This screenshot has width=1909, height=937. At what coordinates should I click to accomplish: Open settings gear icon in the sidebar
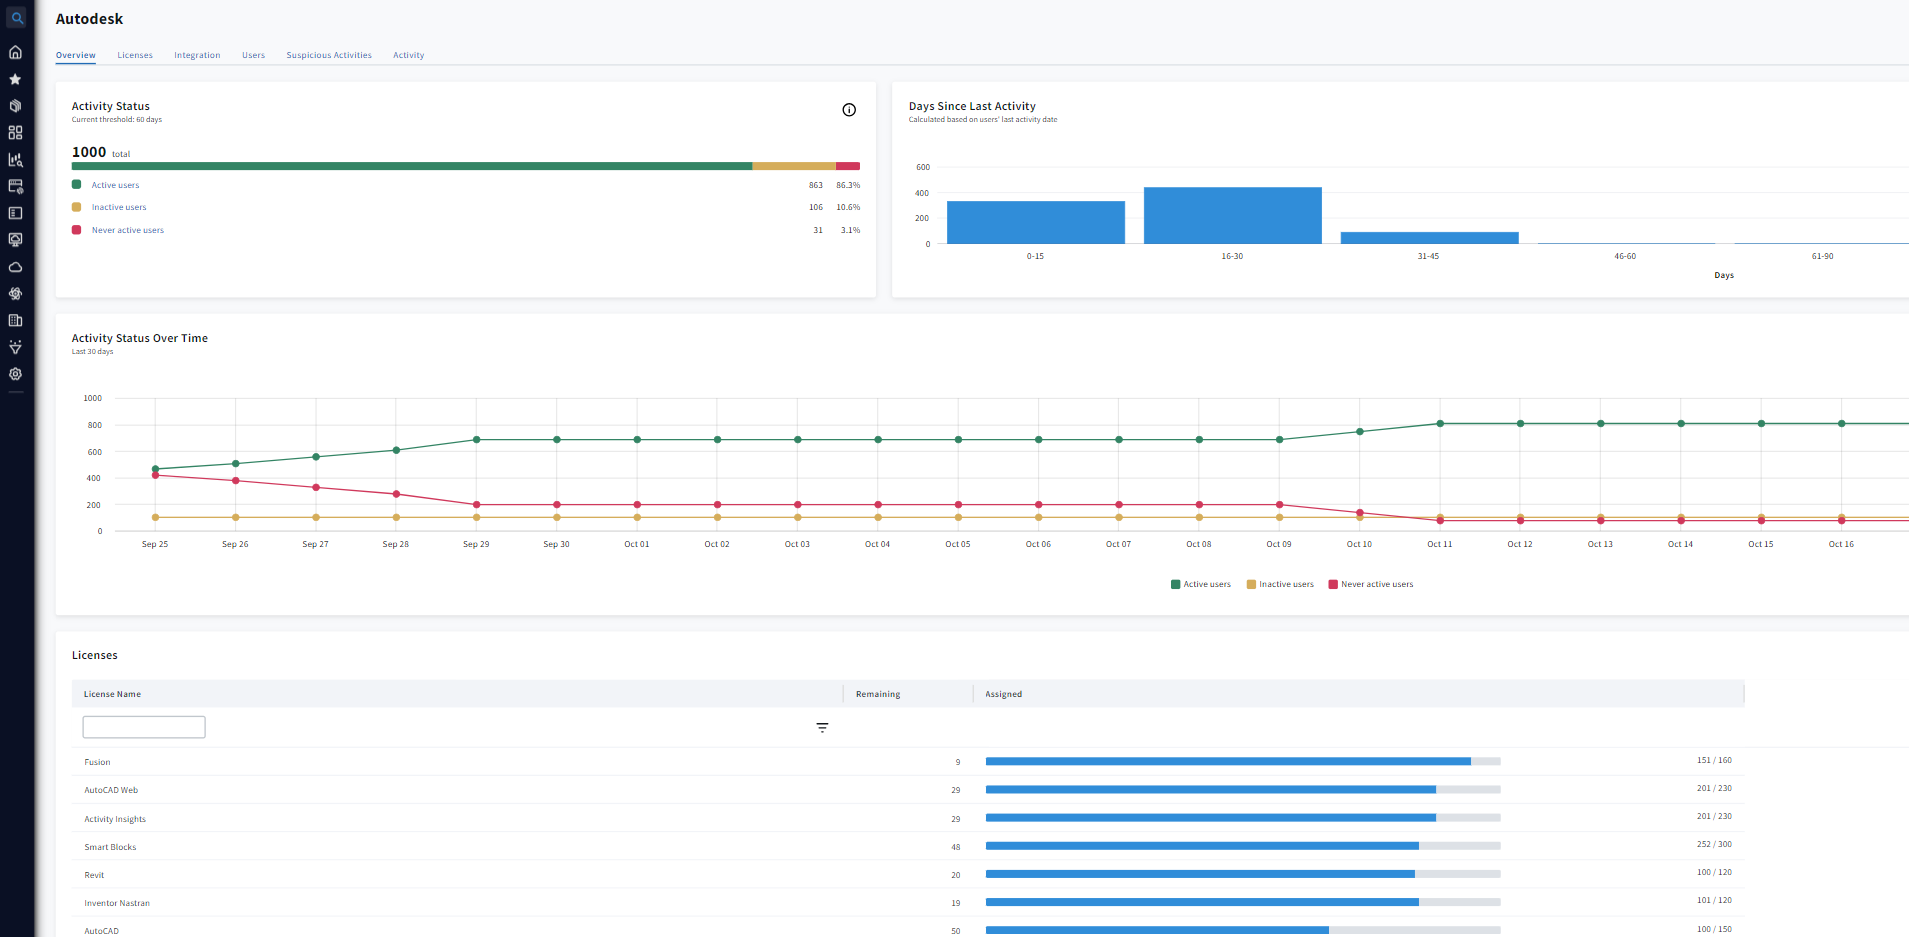[15, 374]
